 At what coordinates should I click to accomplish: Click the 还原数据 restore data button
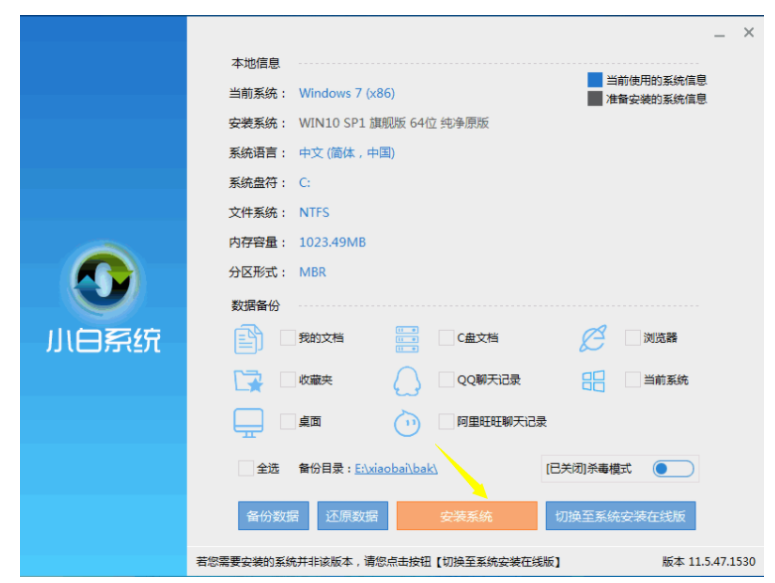tap(352, 516)
